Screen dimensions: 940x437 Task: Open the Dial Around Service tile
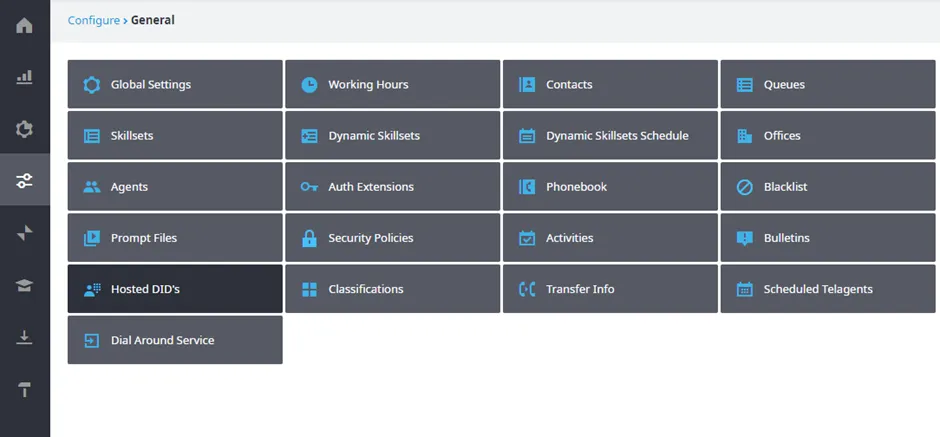coord(175,340)
